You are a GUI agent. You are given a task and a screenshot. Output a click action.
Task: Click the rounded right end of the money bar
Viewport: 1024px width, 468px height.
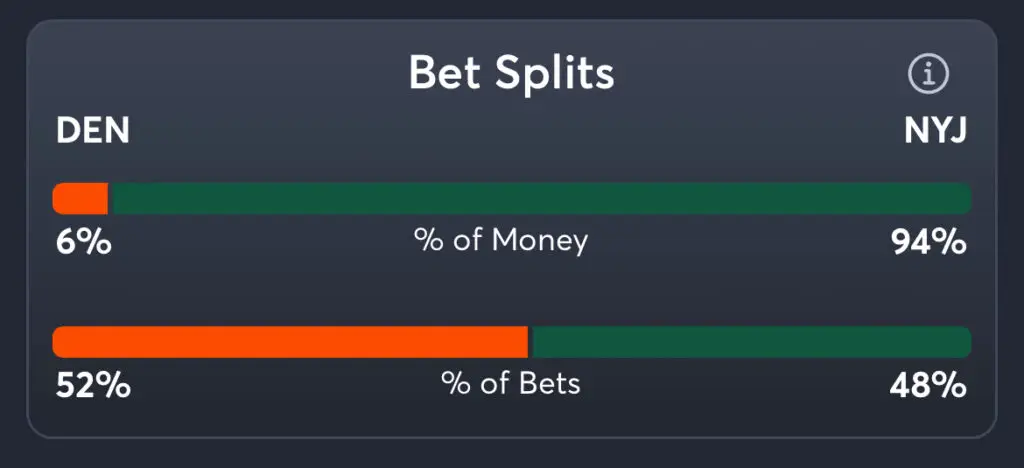[x=965, y=198]
